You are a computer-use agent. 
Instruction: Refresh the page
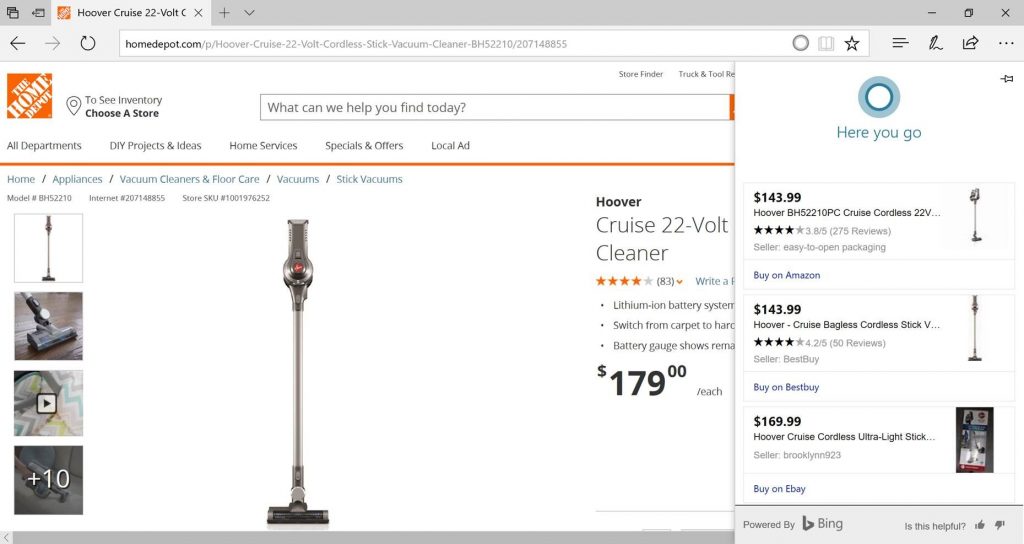pyautogui.click(x=87, y=43)
